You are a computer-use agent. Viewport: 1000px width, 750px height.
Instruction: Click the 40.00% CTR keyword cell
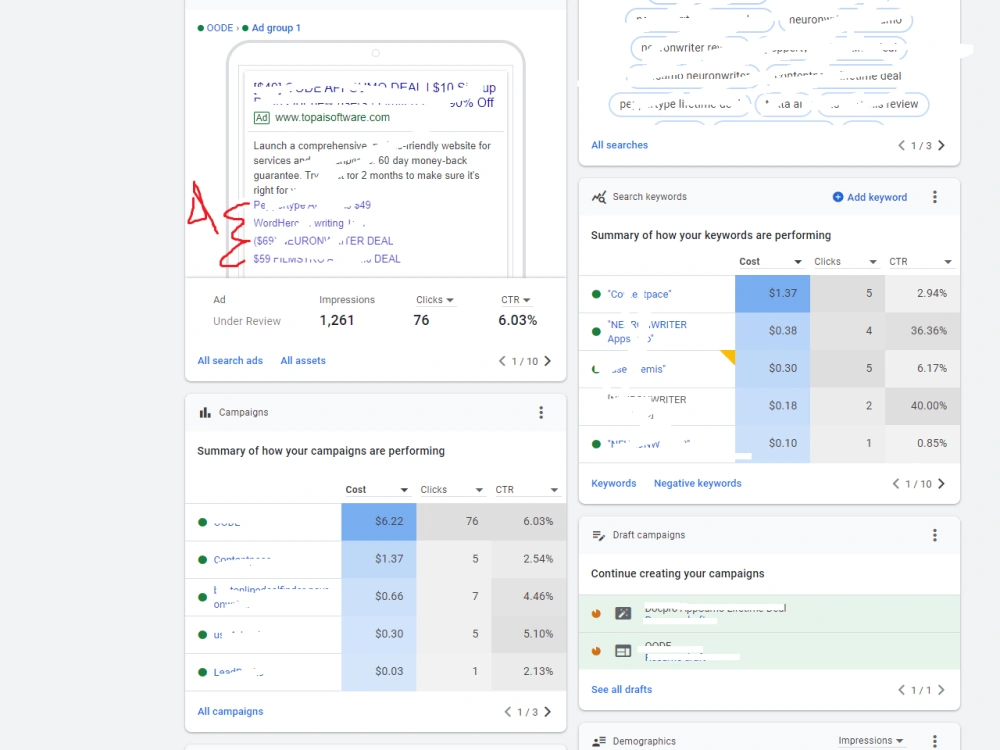(922, 406)
